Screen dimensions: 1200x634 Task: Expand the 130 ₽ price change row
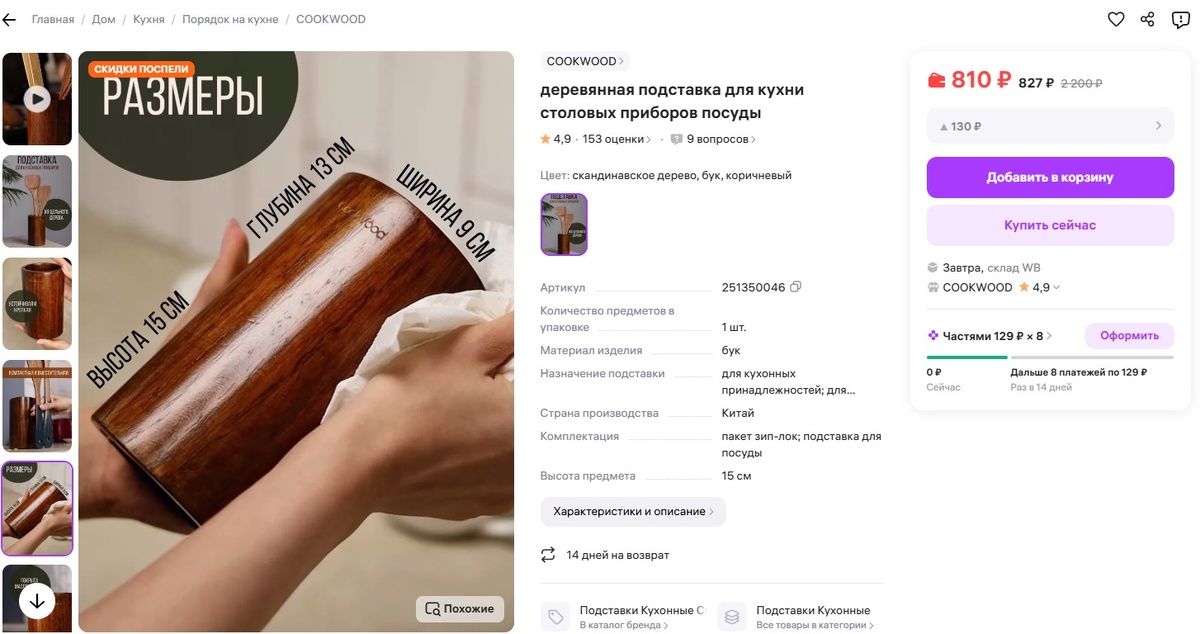tap(1050, 126)
